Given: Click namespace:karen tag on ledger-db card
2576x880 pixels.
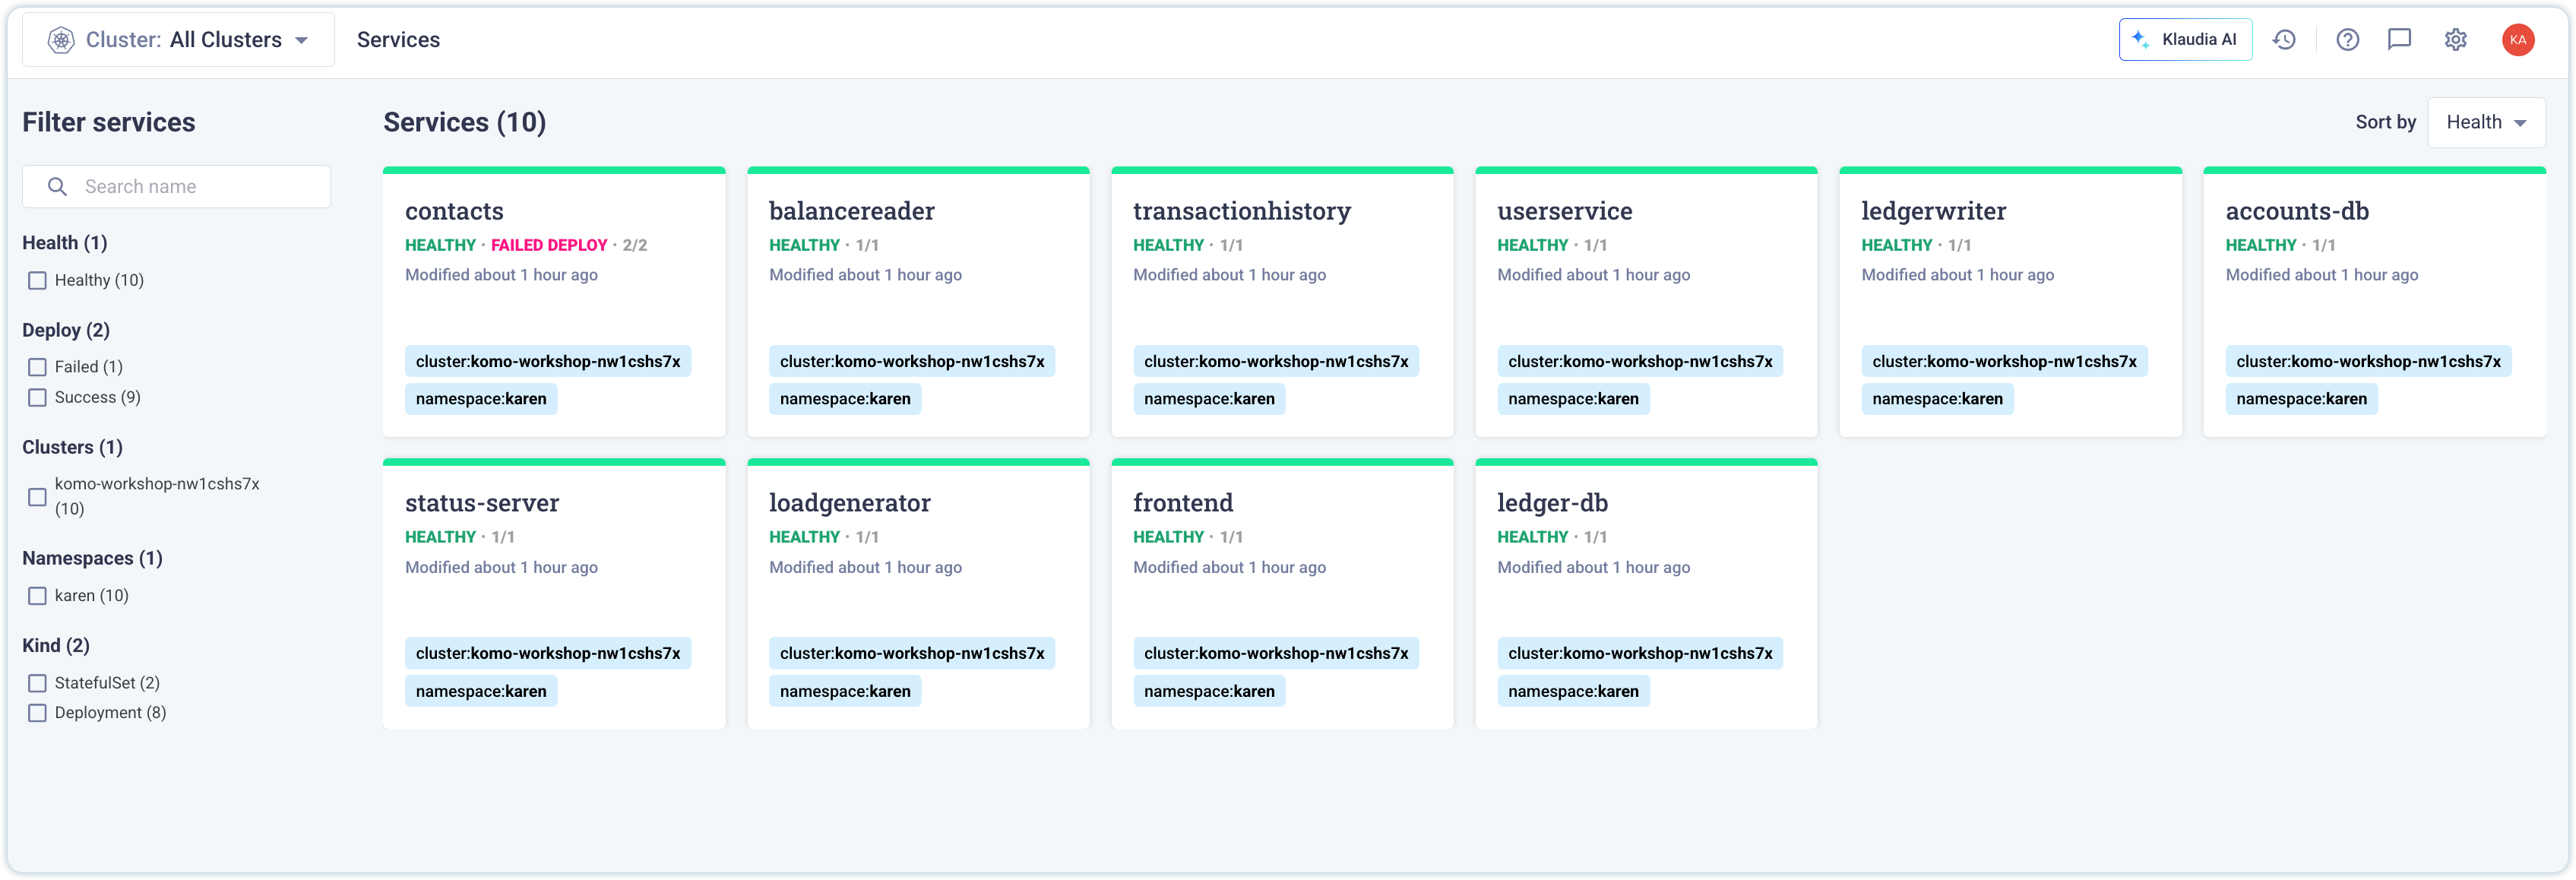Looking at the screenshot, I should [x=1573, y=691].
